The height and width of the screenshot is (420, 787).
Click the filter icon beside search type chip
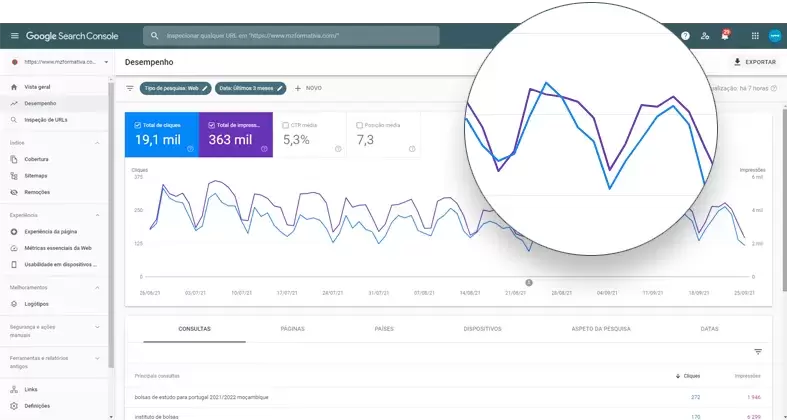[130, 88]
